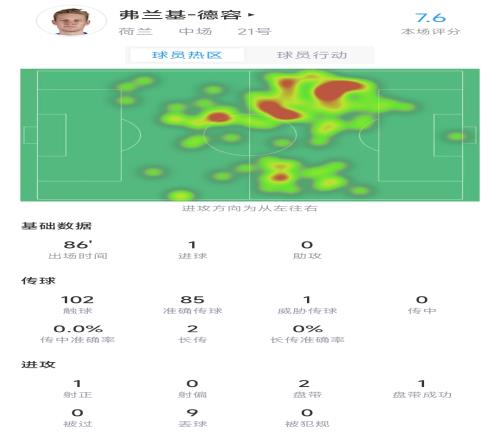500x440 pixels.
Task: Click the 荷兰 team label
Action: (x=135, y=31)
